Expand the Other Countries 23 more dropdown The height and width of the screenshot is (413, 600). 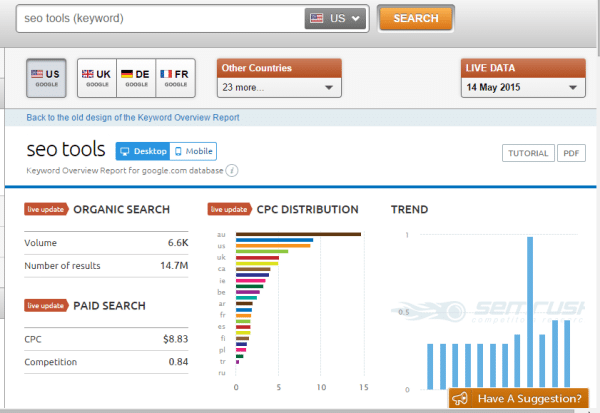click(x=279, y=88)
